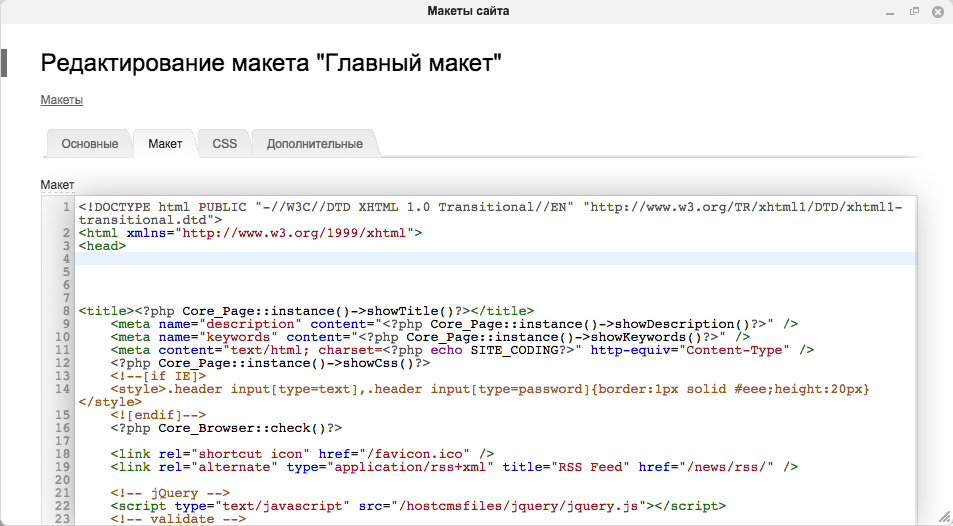This screenshot has width=953, height=526.
Task: Click the meta keywords line
Action: tap(430, 337)
